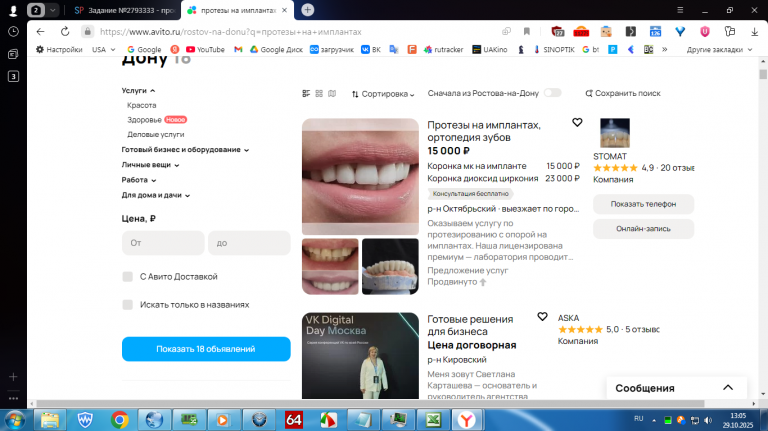Click the Сохранить поиск link
768x431 pixels.
(623, 93)
